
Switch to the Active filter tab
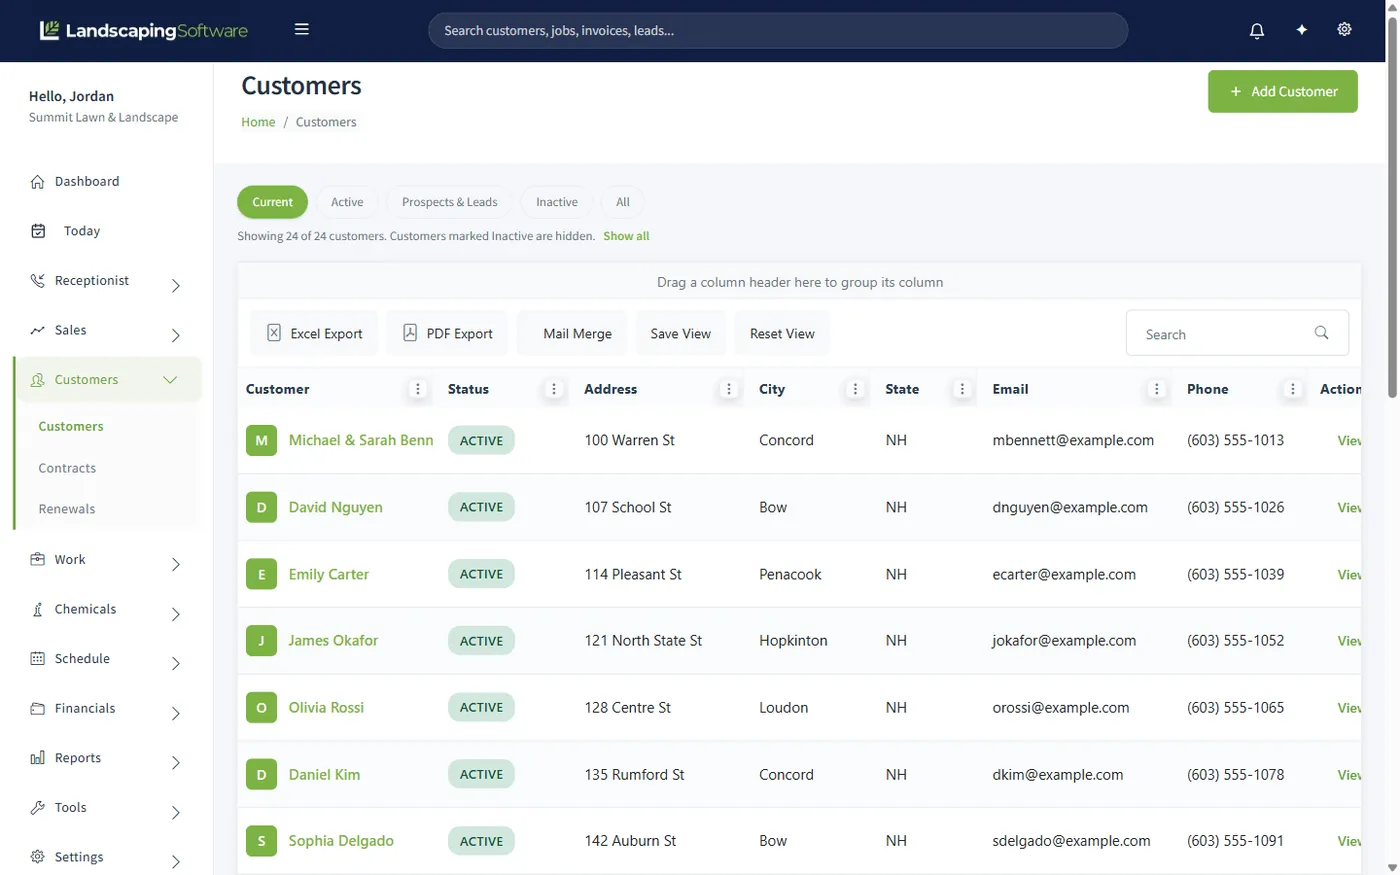click(x=347, y=202)
